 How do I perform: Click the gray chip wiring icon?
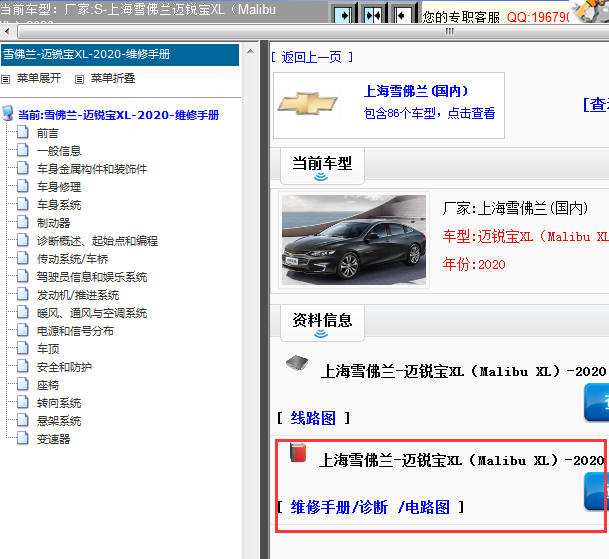pyautogui.click(x=297, y=363)
